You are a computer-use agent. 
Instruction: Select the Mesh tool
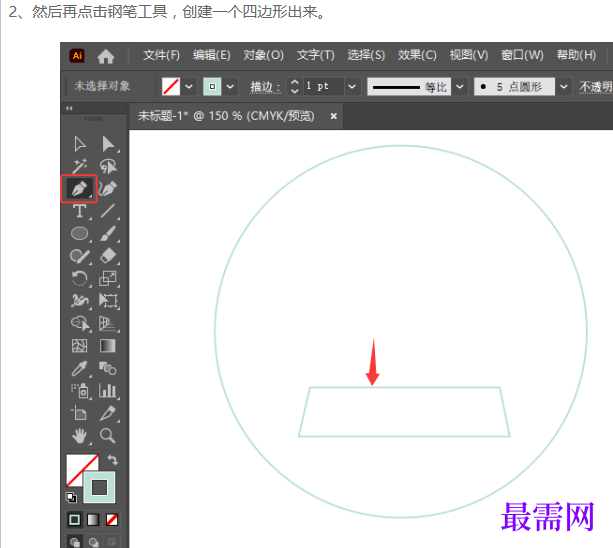[80, 346]
